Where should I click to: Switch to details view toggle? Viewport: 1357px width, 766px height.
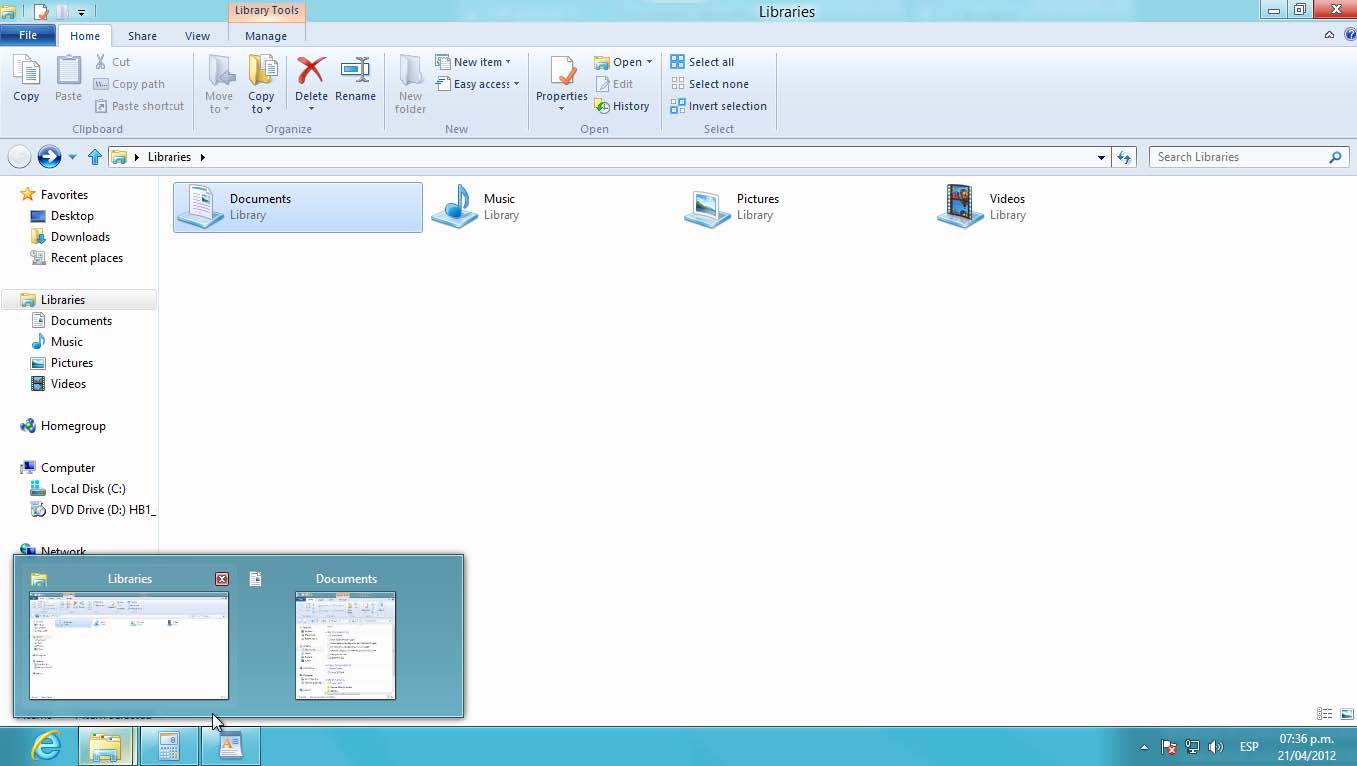[1325, 714]
